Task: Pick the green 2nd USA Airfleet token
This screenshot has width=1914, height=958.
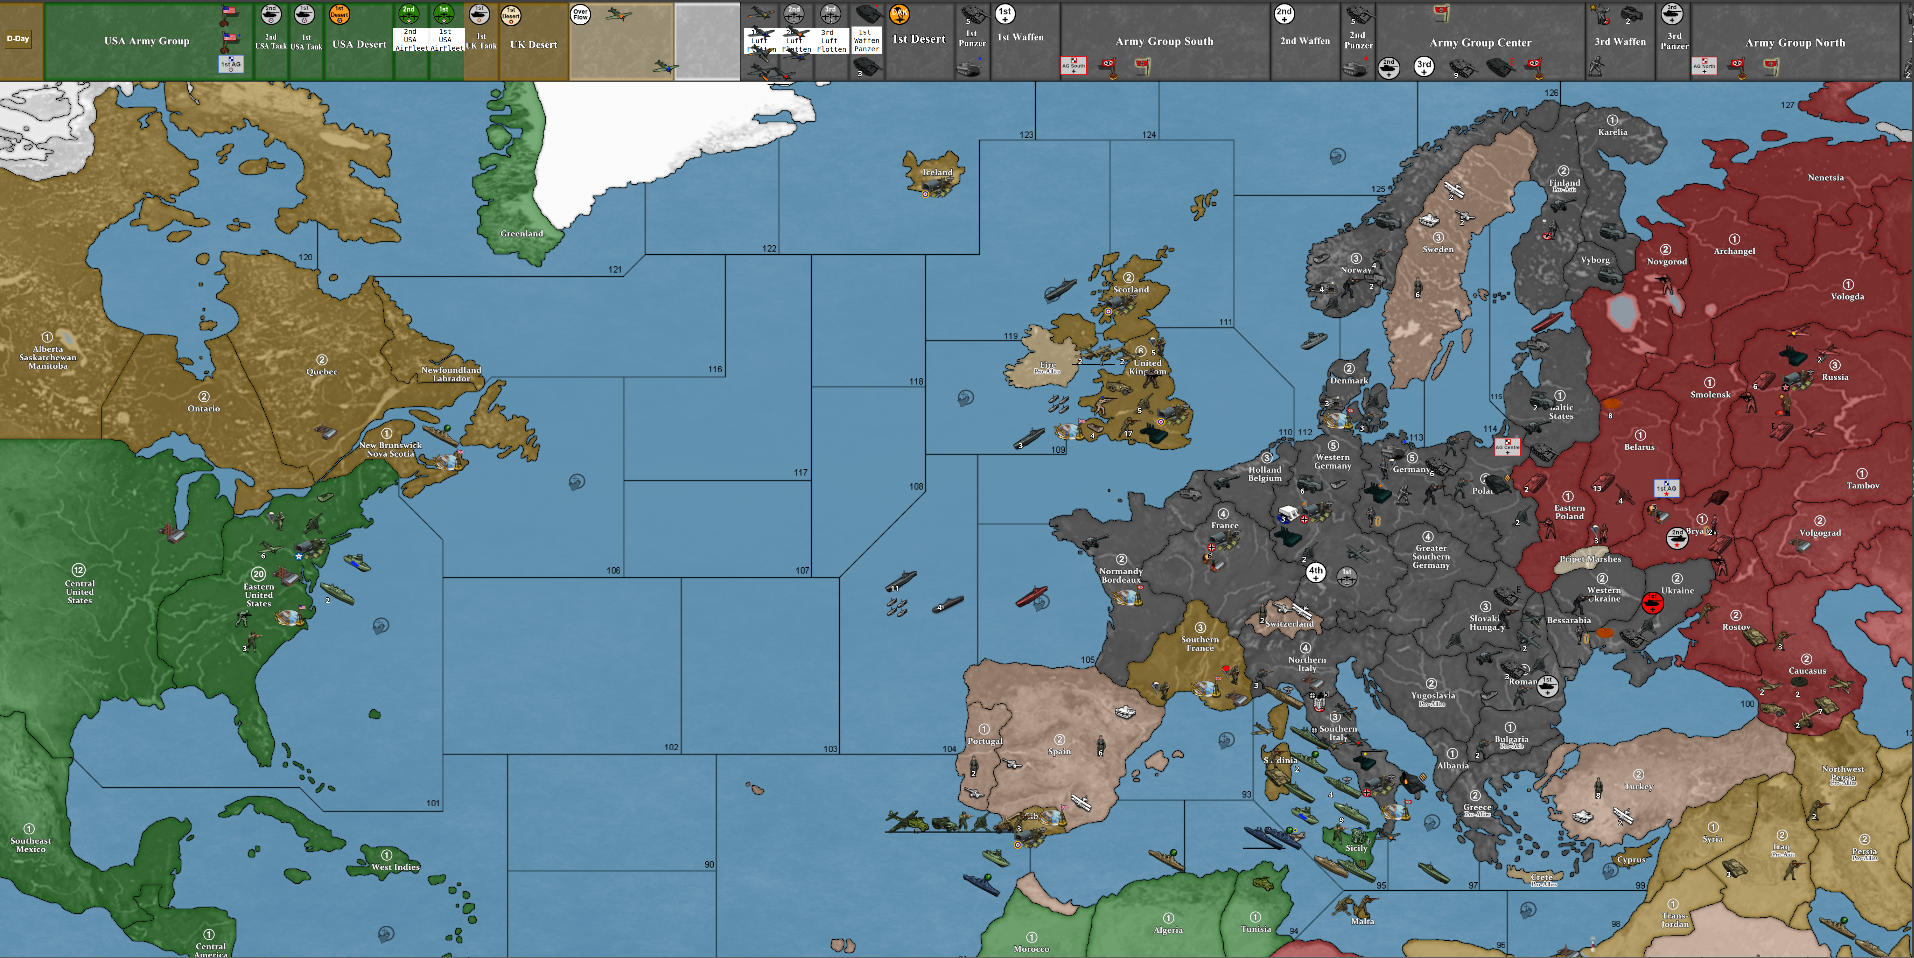Action: (x=409, y=14)
